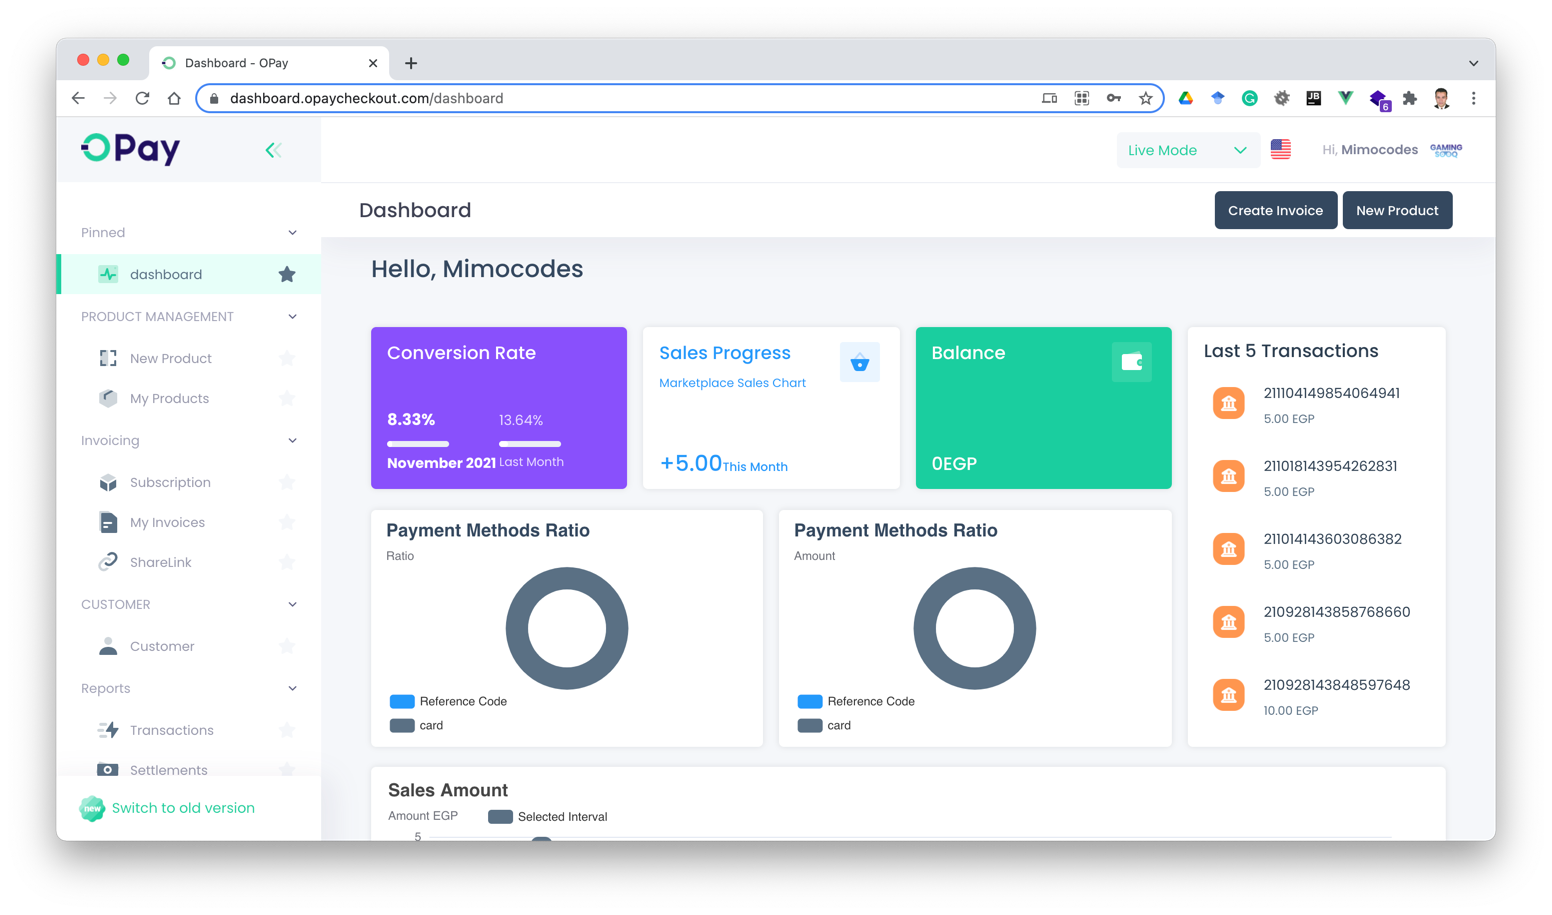Pin Transactions with its star
Screen dimensions: 1552x915
click(287, 730)
